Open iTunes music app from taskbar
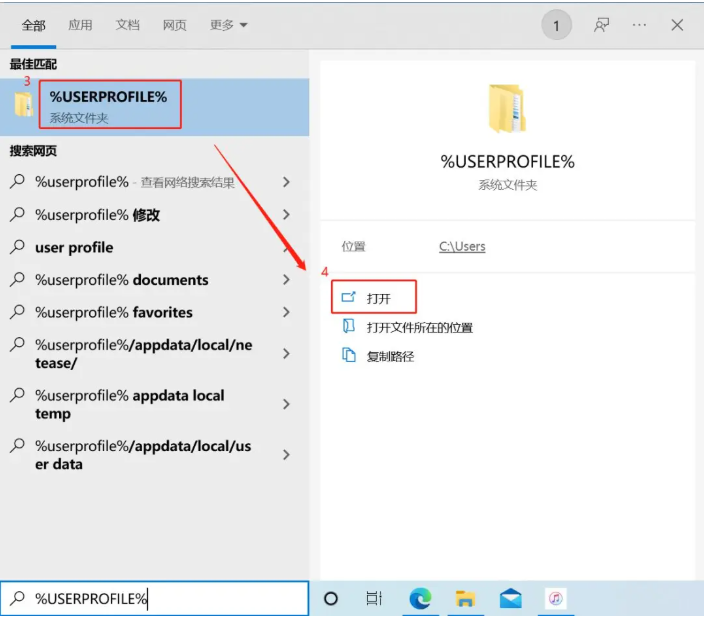 click(556, 599)
